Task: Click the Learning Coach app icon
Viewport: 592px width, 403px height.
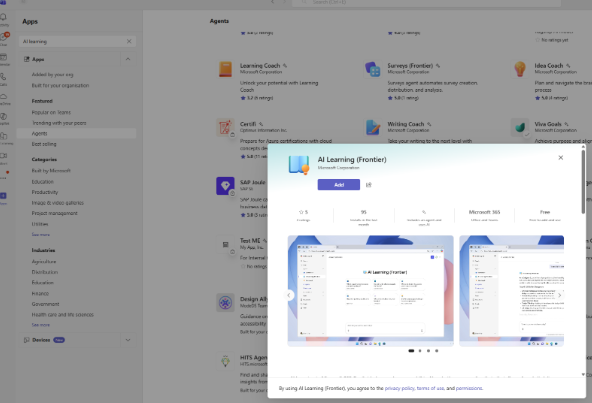Action: click(x=225, y=69)
